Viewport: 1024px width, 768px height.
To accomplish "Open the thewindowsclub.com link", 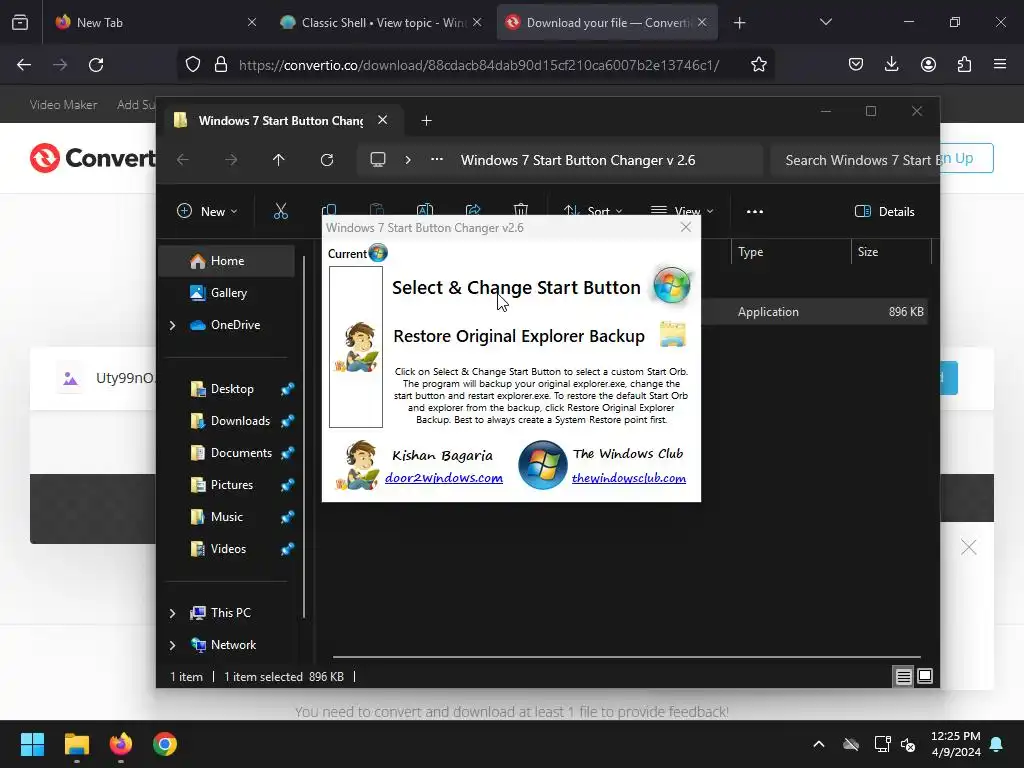I will point(629,478).
